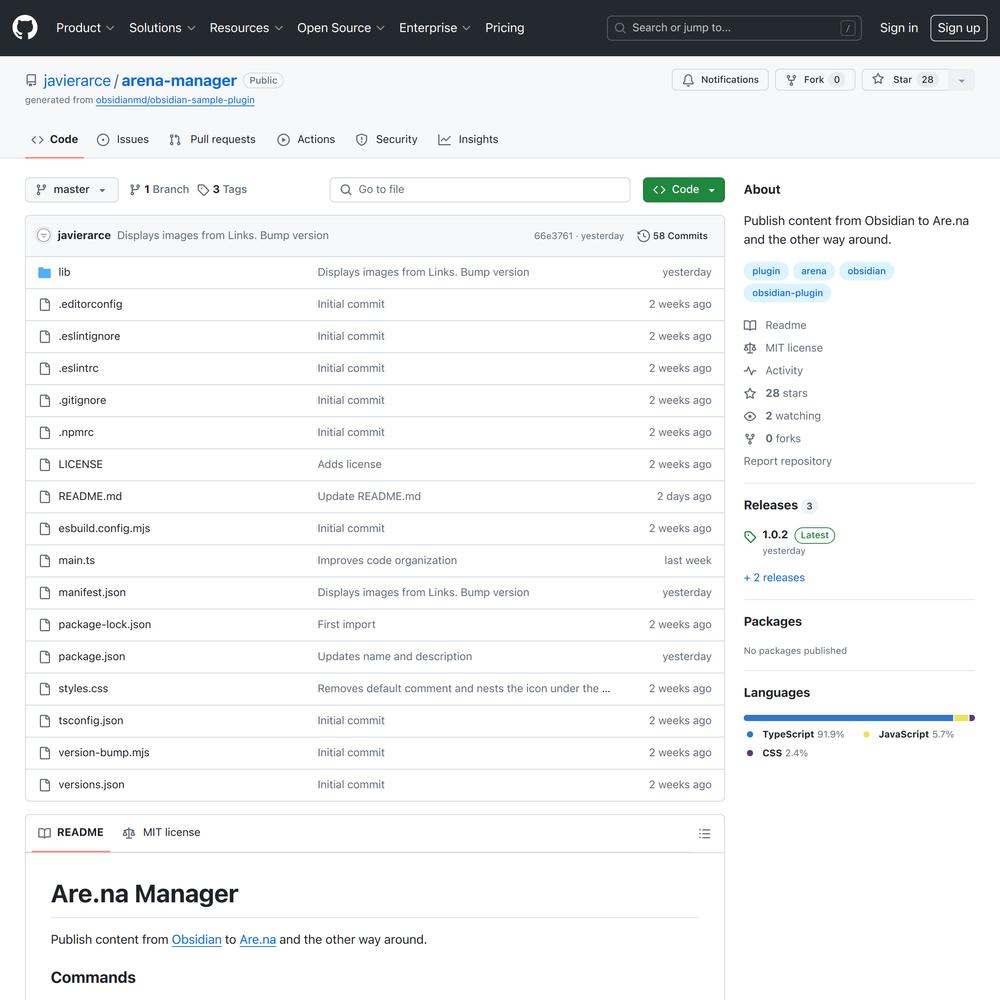
Task: Switch to the Insights tab
Action: [468, 140]
